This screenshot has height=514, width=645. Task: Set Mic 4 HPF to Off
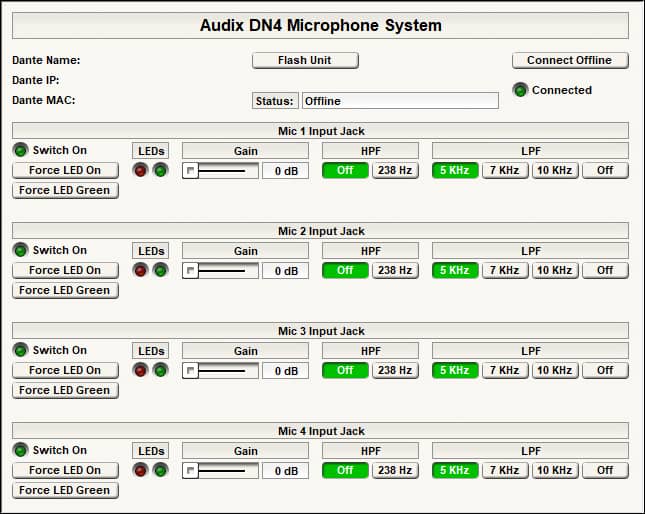pyautogui.click(x=345, y=470)
